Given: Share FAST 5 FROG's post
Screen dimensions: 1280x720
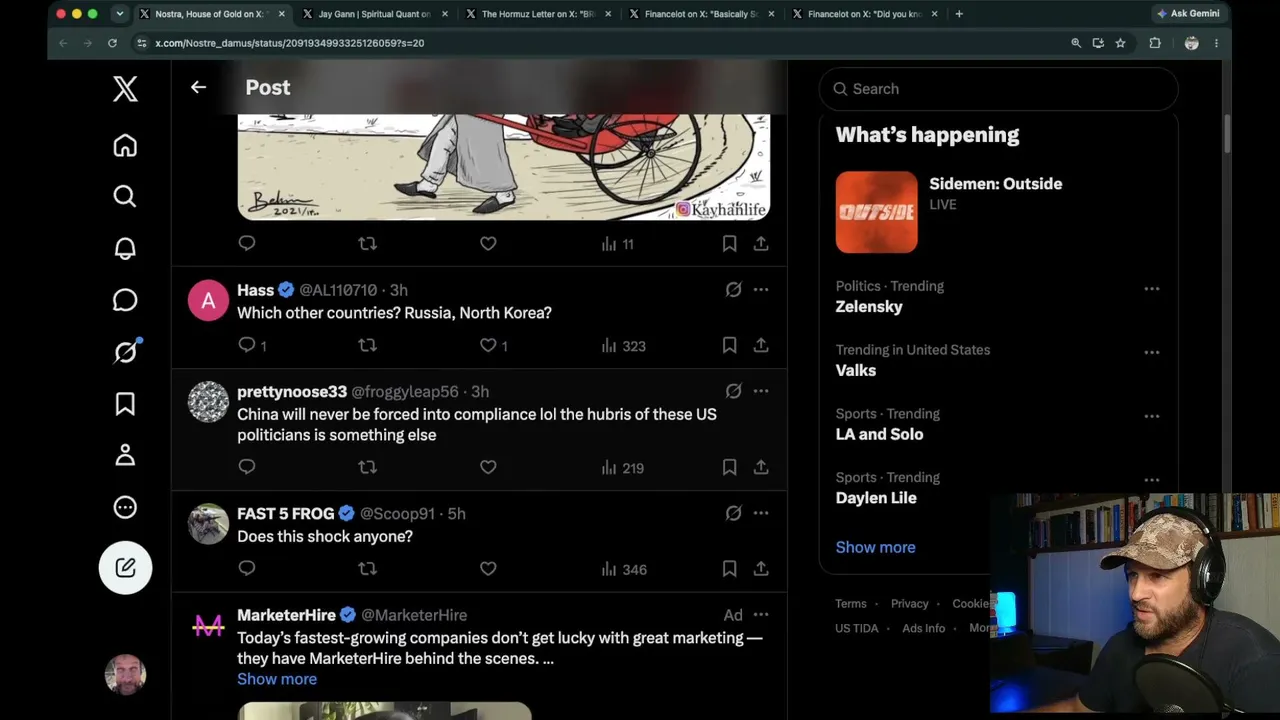Looking at the screenshot, I should click(x=761, y=569).
